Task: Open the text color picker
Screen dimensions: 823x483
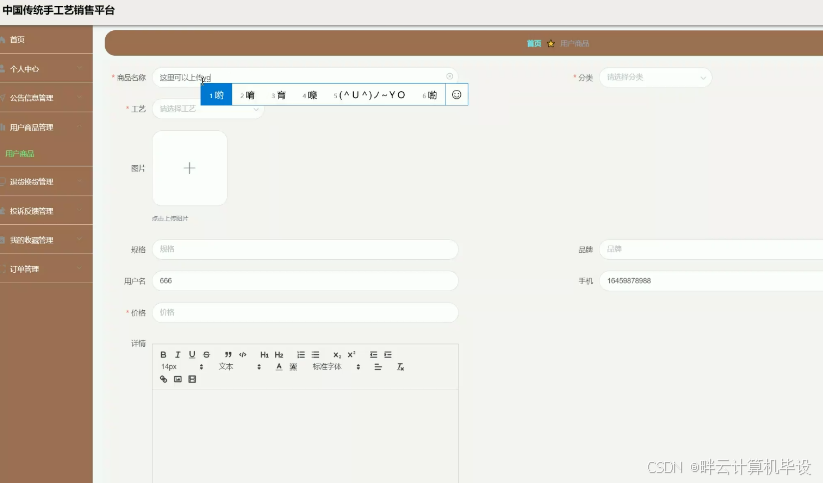Action: (x=279, y=367)
